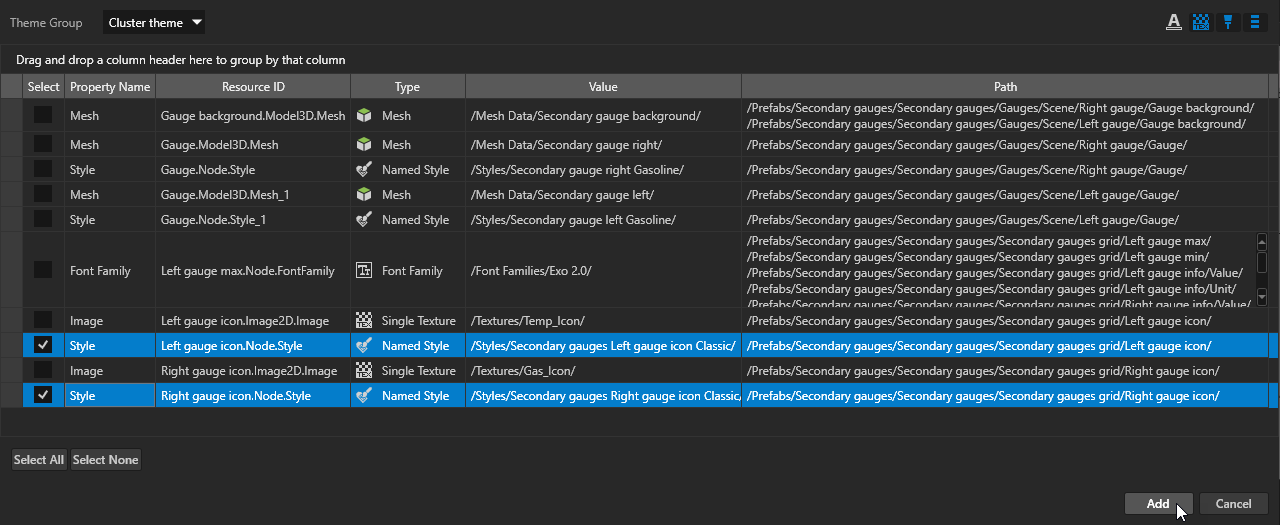The height and width of the screenshot is (525, 1280).
Task: Toggle the style brush filter icon
Action: tap(1228, 22)
